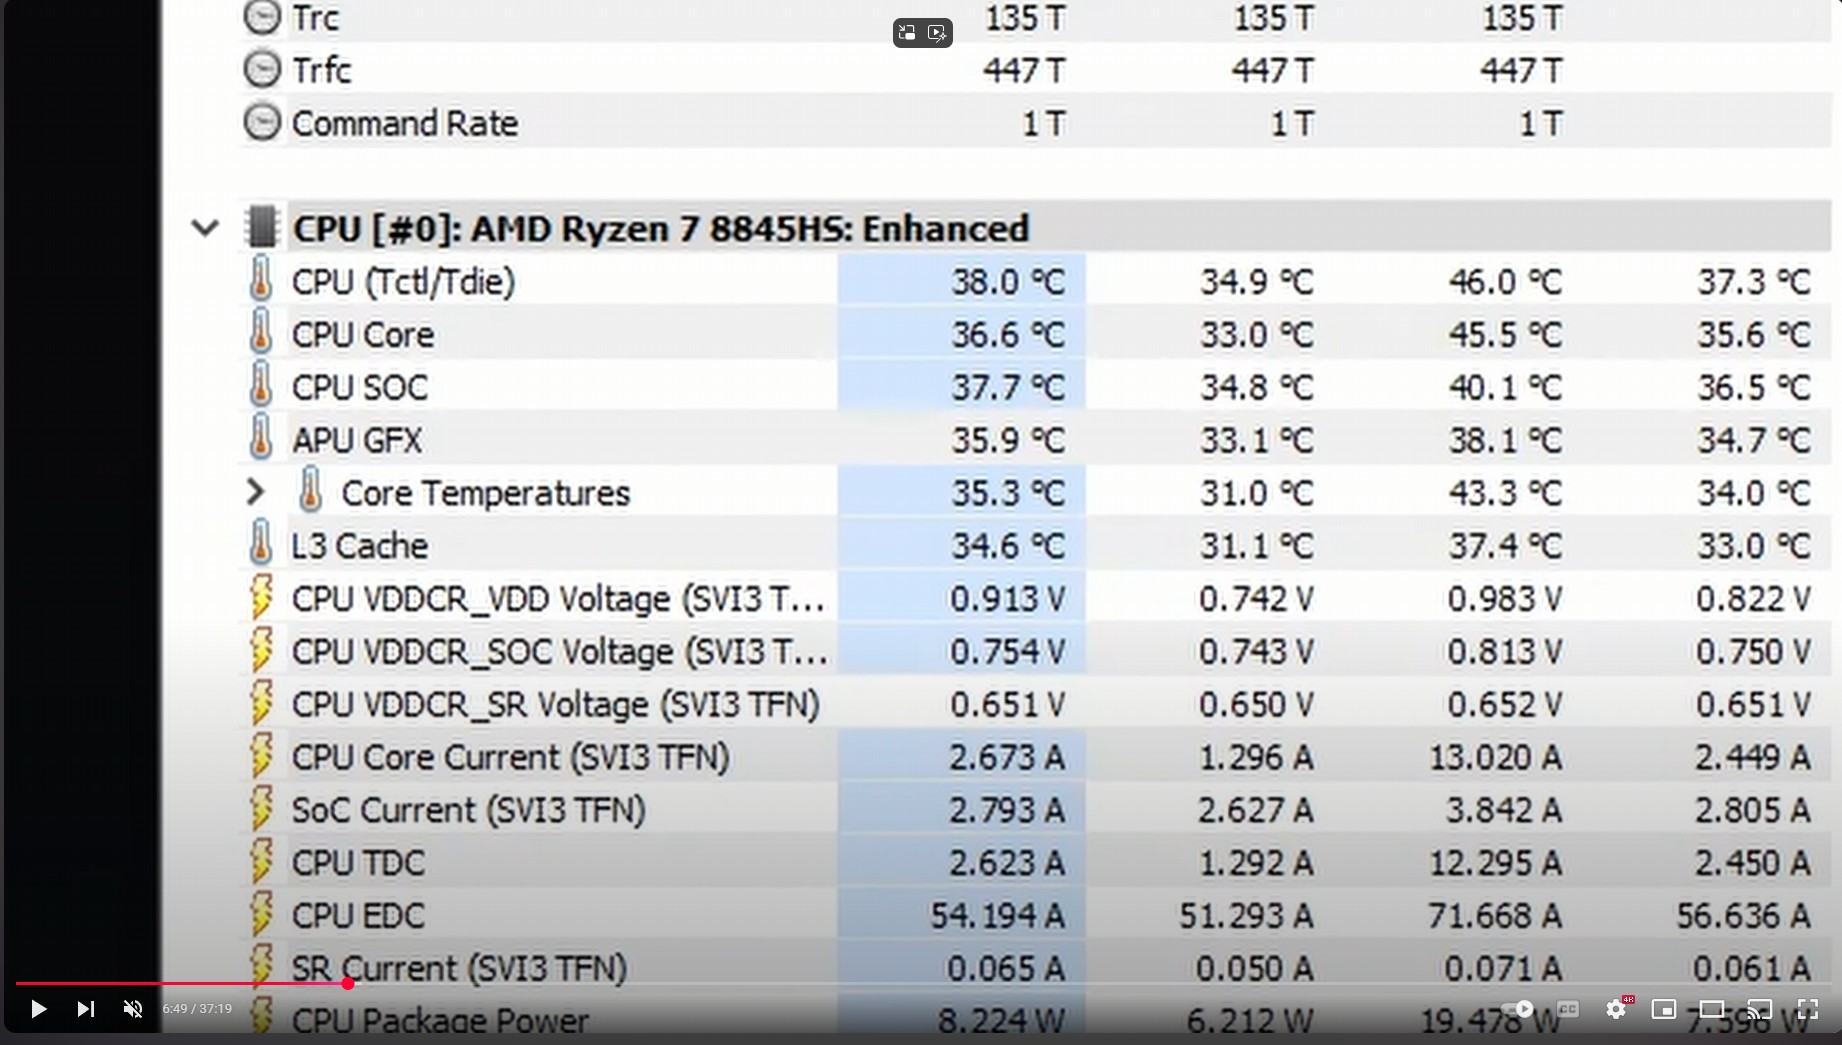Select the CPU VDDCR_SR Voltage row label

[556, 705]
